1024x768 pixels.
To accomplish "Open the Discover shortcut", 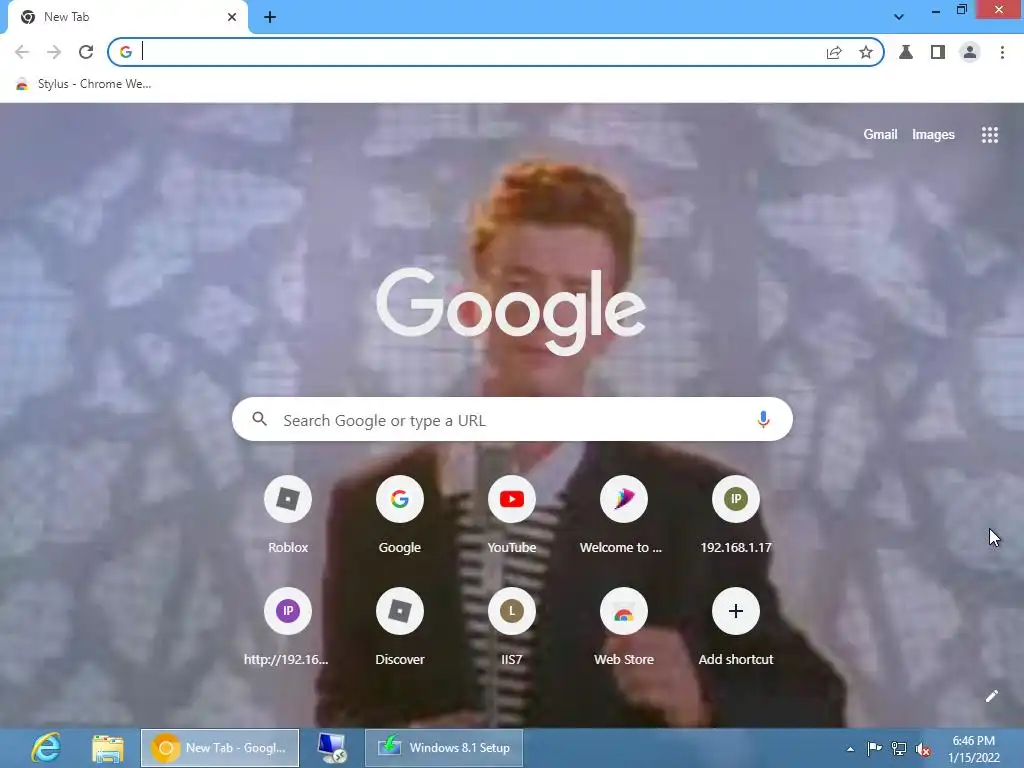I will [400, 628].
